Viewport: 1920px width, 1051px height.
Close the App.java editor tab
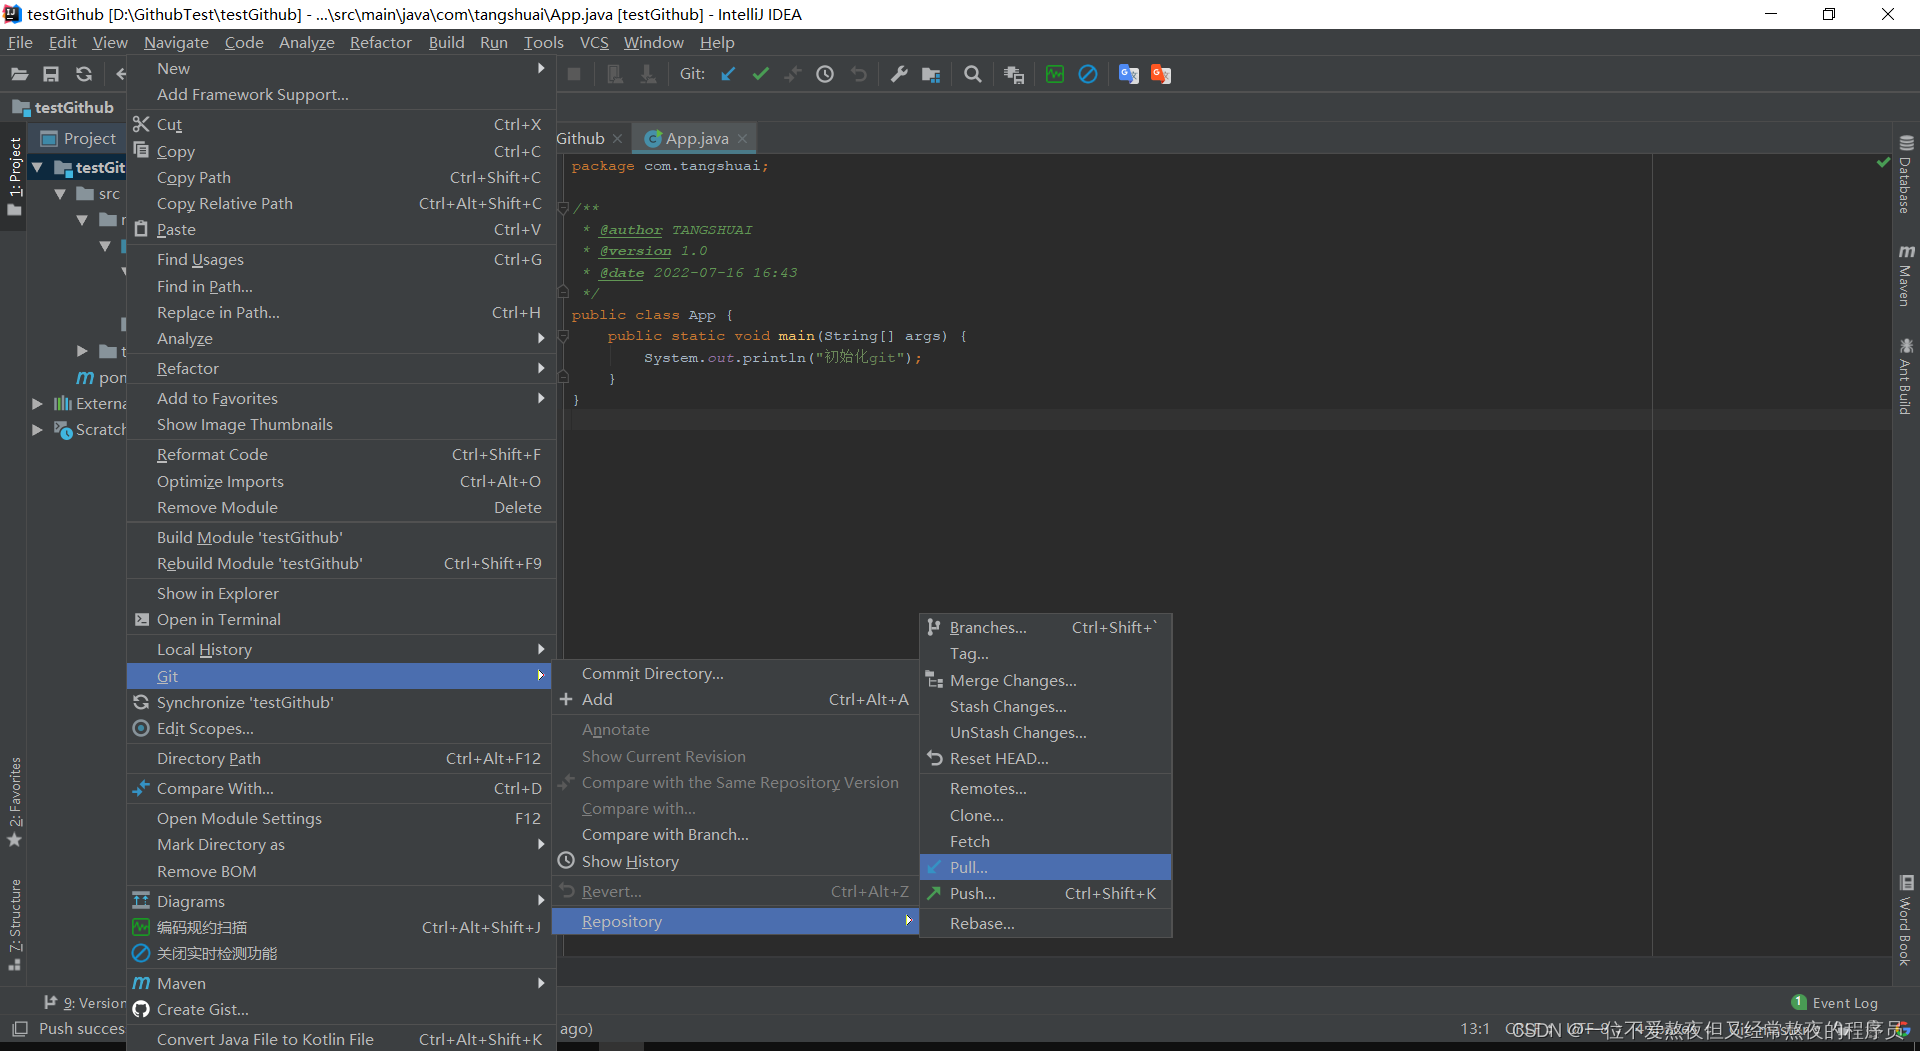[742, 139]
